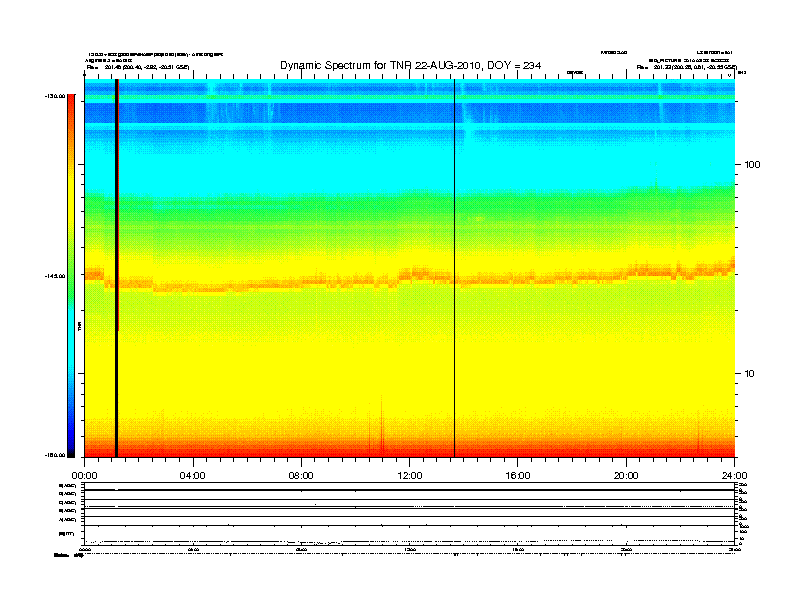
Task: Click the "Dynamic Spectrum for TNR 22-AUG-2010" title
Action: [410, 66]
